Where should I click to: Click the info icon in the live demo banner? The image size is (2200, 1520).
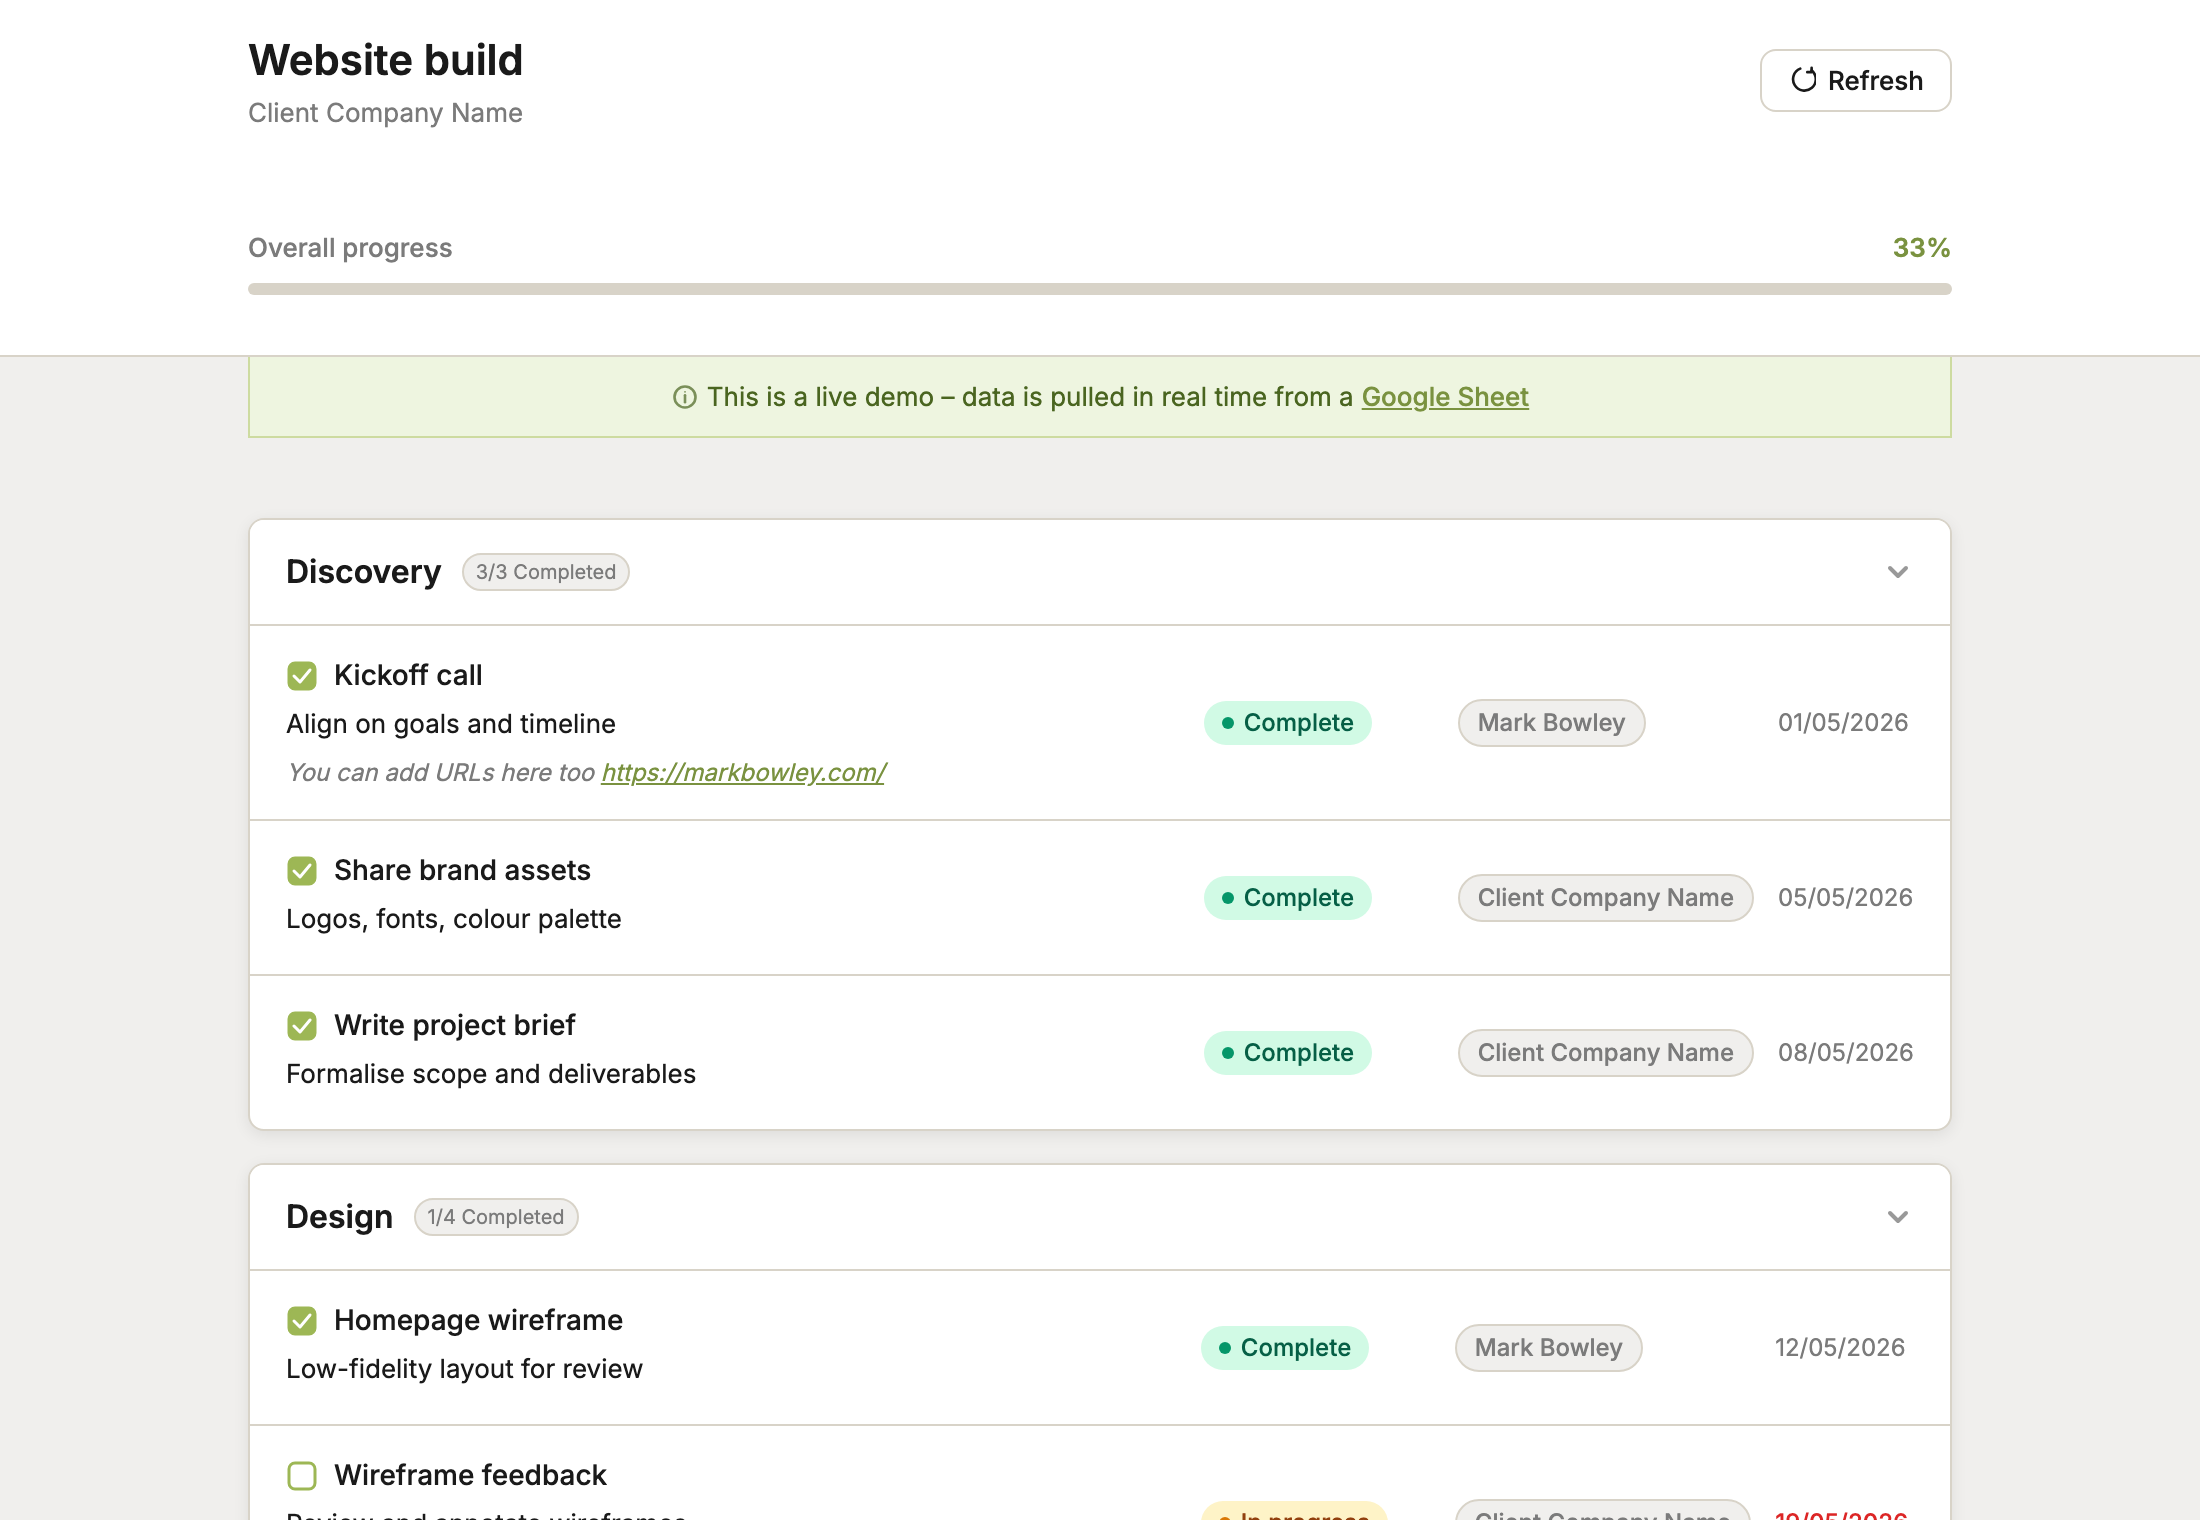[x=685, y=398]
